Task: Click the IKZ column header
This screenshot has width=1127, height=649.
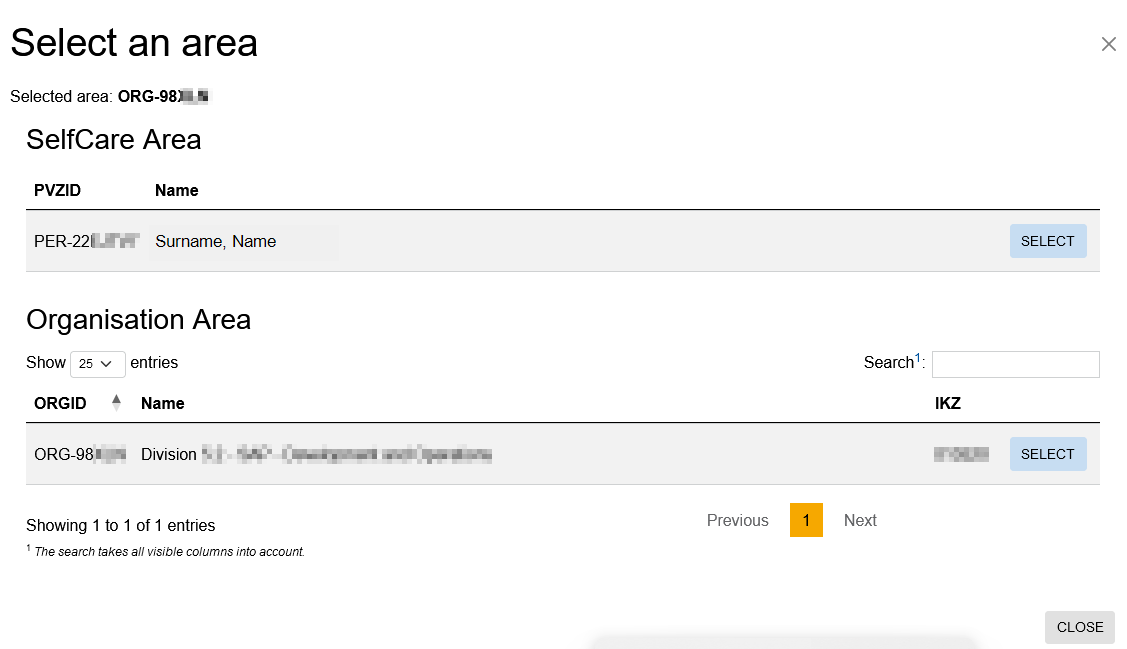Action: click(948, 403)
